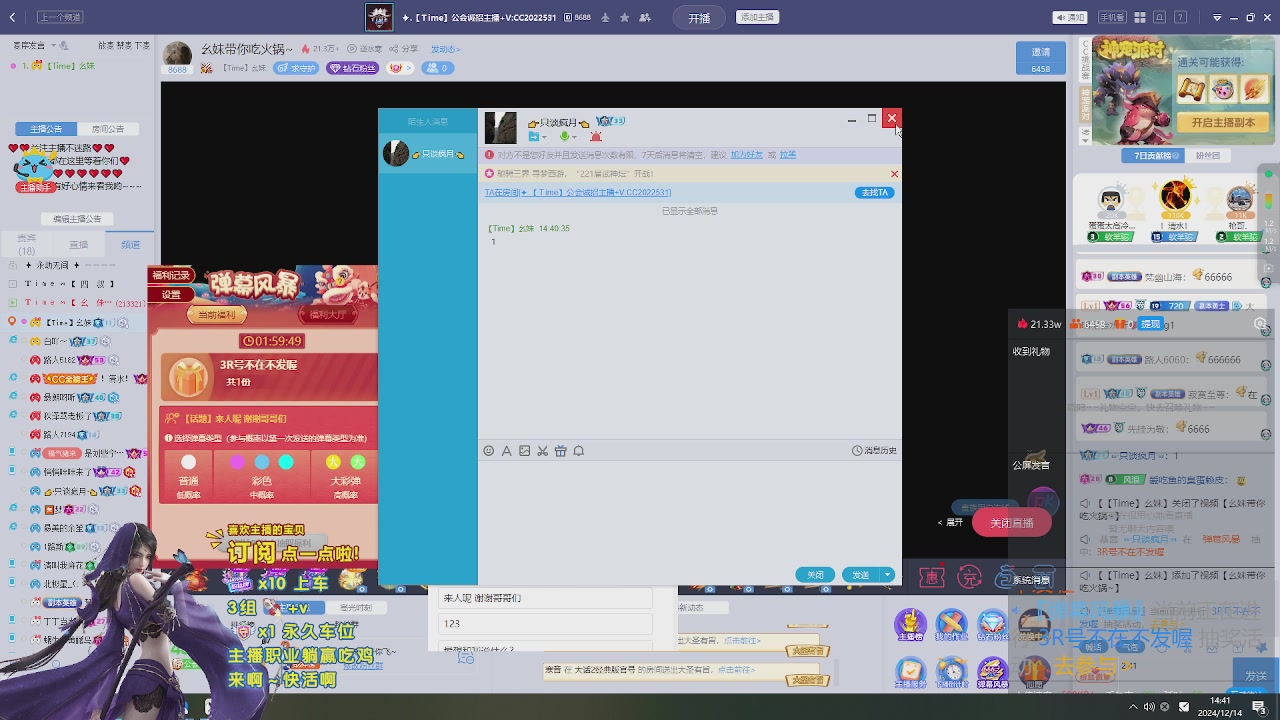This screenshot has height=720, width=1280.
Task: Open 只谈疯月 avatar in chat header
Action: [501, 128]
